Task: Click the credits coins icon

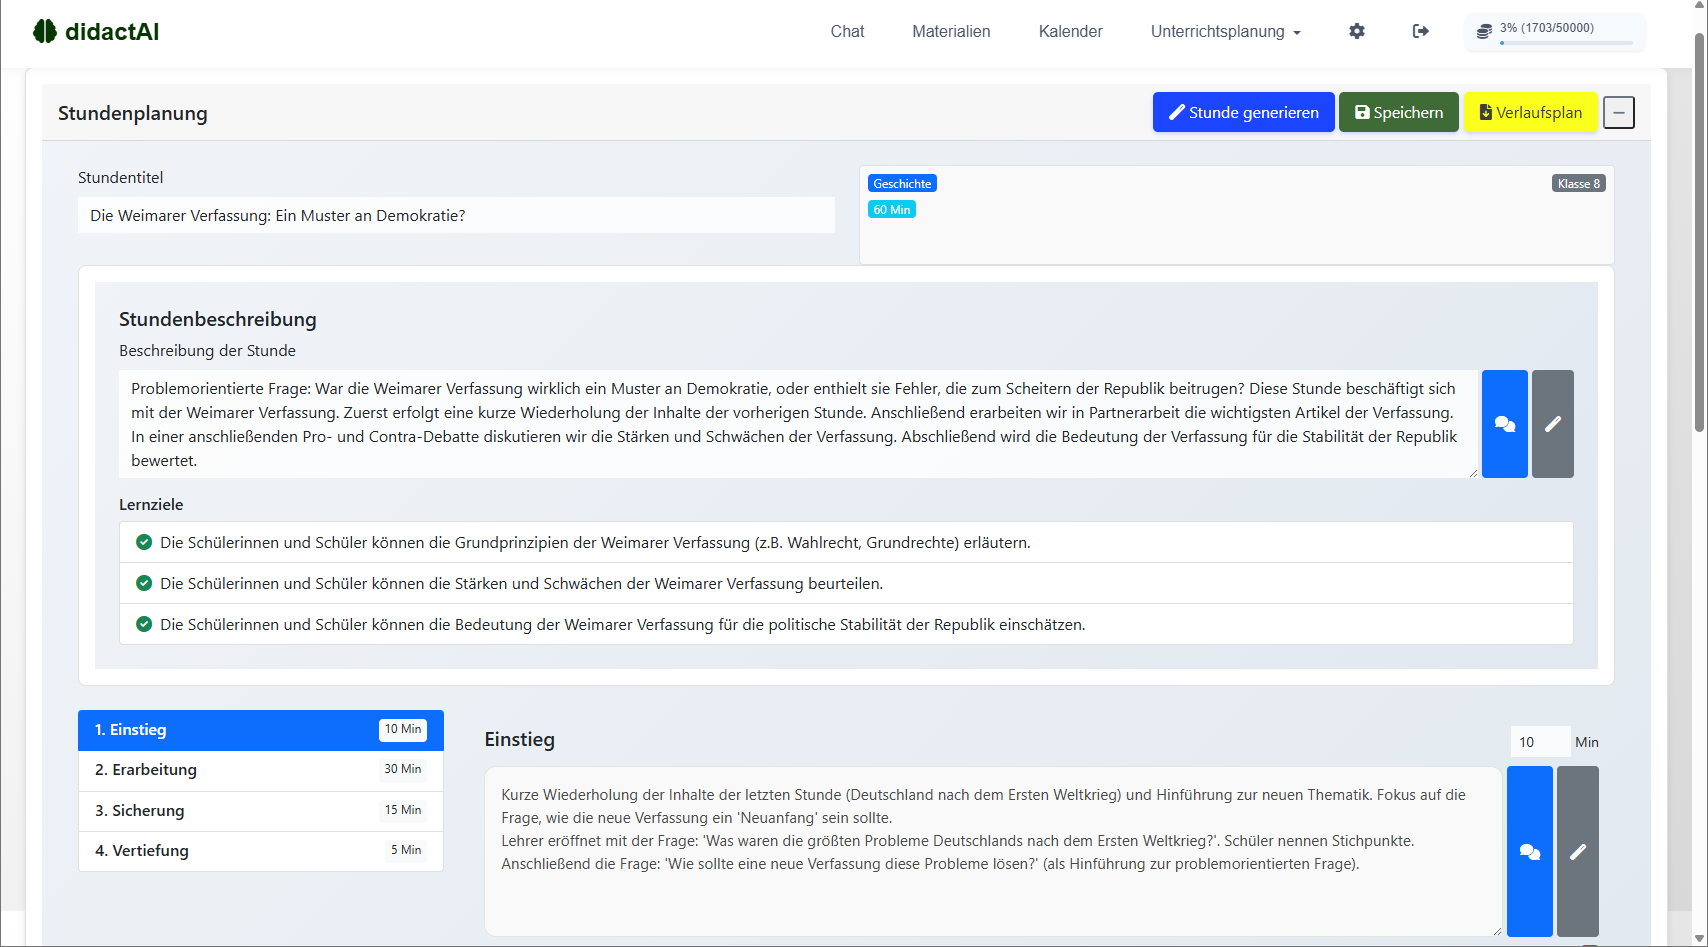Action: pyautogui.click(x=1484, y=32)
